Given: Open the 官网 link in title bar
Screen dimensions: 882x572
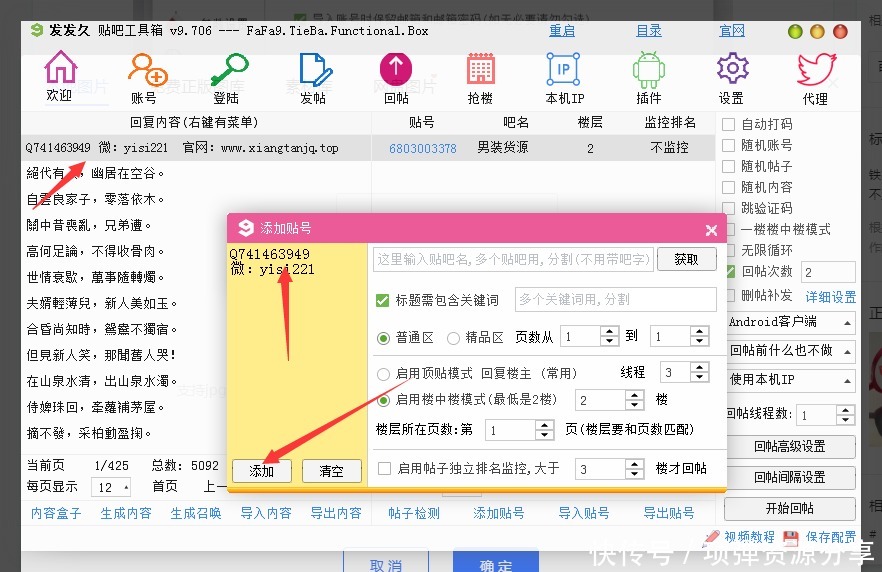Looking at the screenshot, I should point(732,31).
